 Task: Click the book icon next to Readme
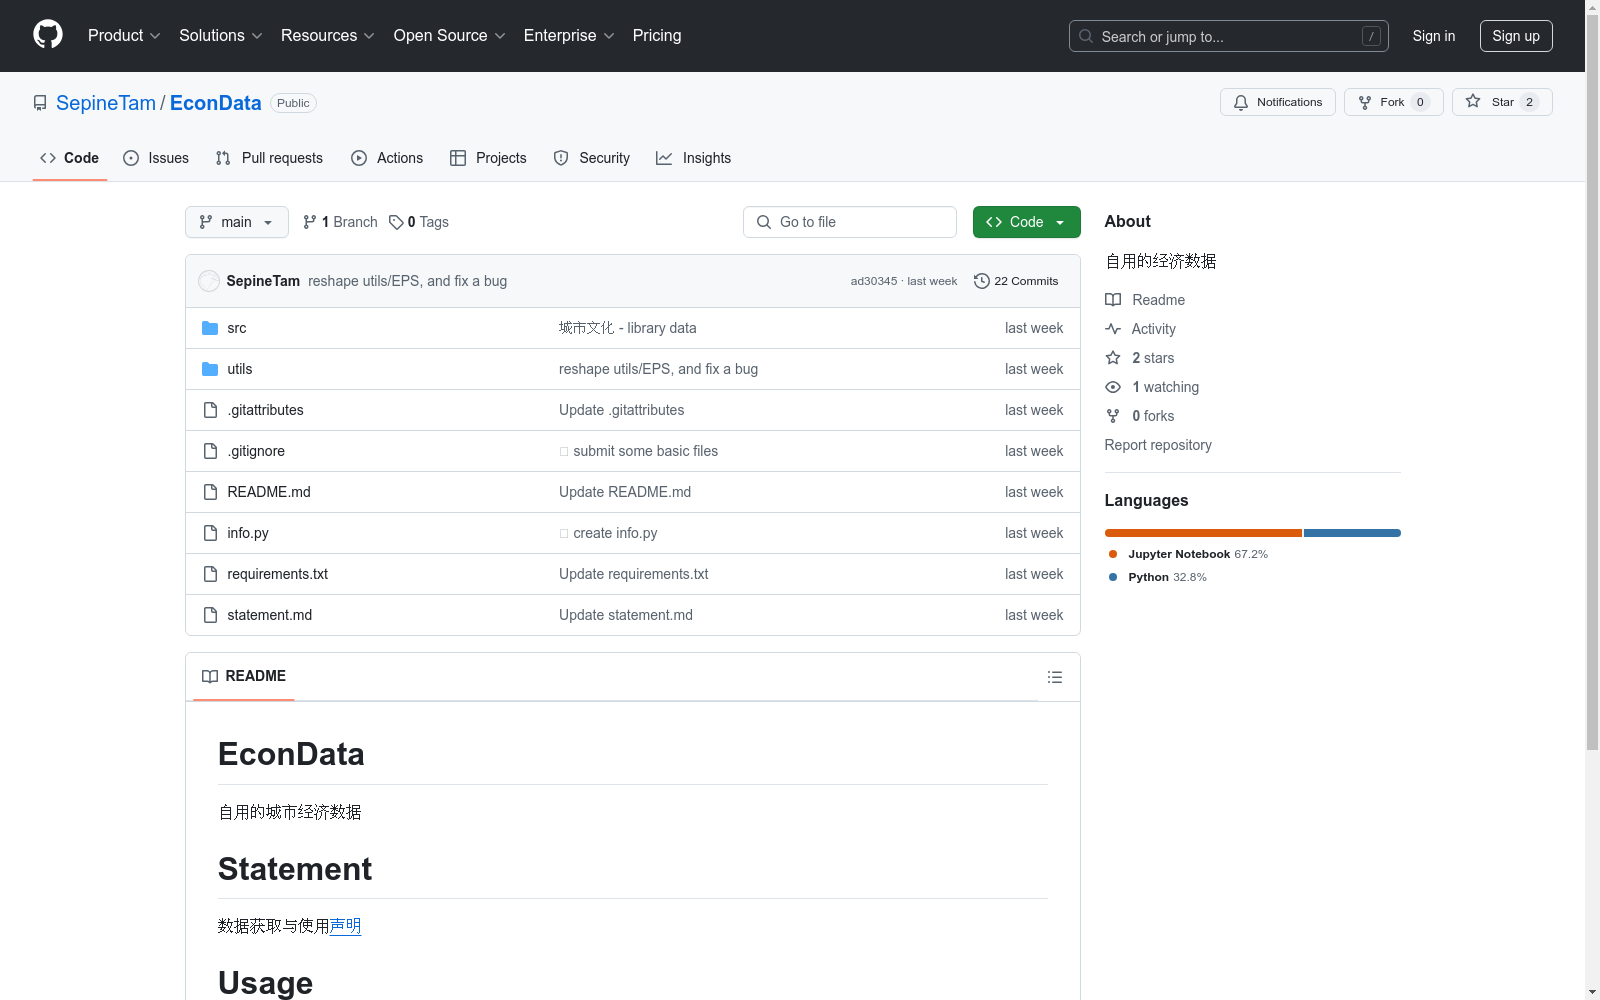(x=1113, y=300)
